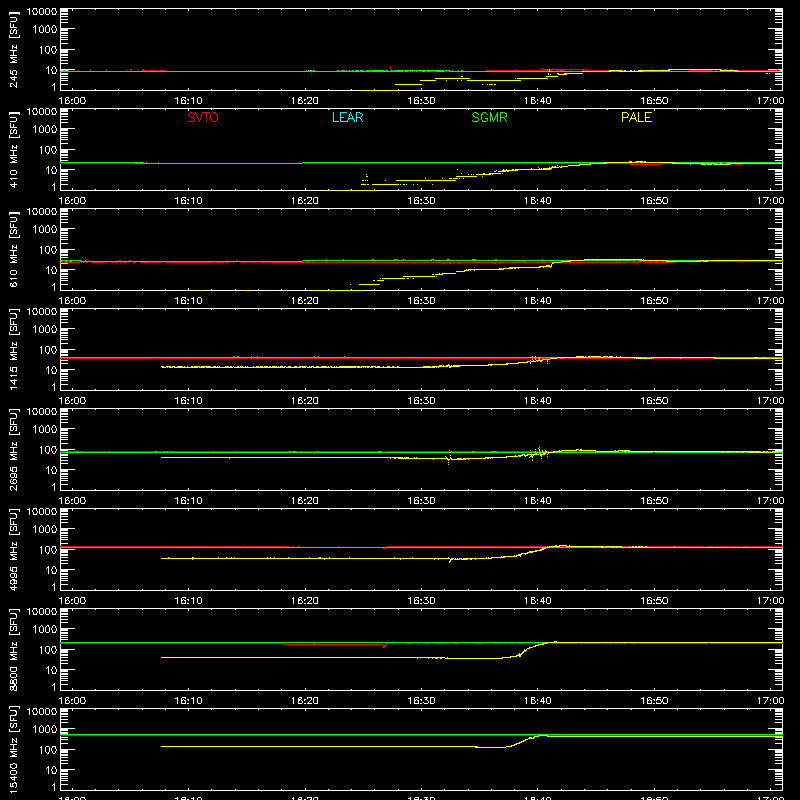Click the 100 y-axis label in 8800 MHz panel
The width and height of the screenshot is (800, 800).
[x=48, y=650]
